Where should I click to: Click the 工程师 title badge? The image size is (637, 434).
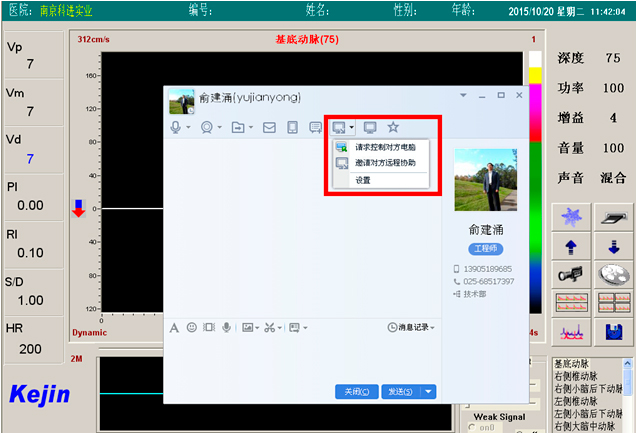(x=486, y=249)
